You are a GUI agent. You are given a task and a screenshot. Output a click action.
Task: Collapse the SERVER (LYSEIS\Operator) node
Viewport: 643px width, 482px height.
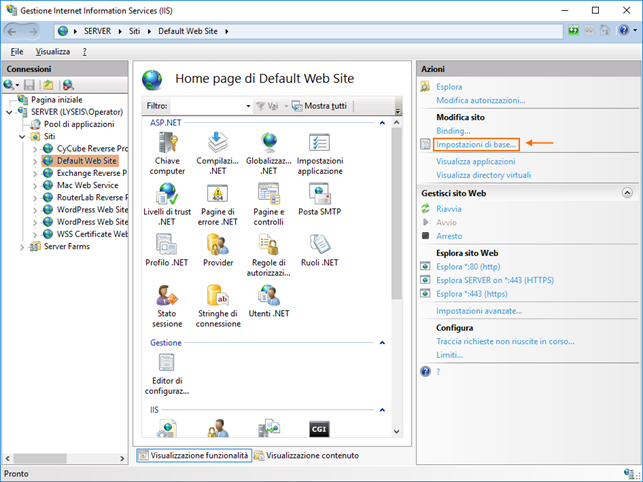[x=9, y=112]
